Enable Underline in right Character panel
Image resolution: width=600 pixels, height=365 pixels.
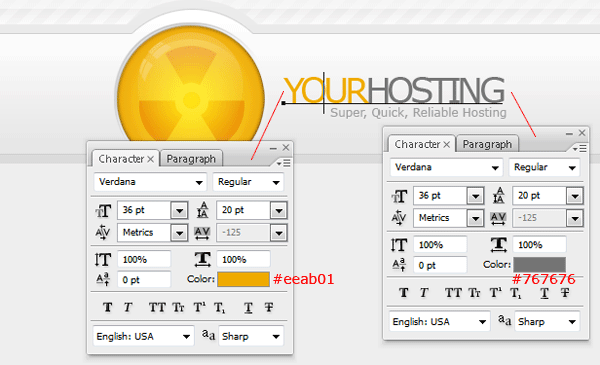click(x=544, y=293)
